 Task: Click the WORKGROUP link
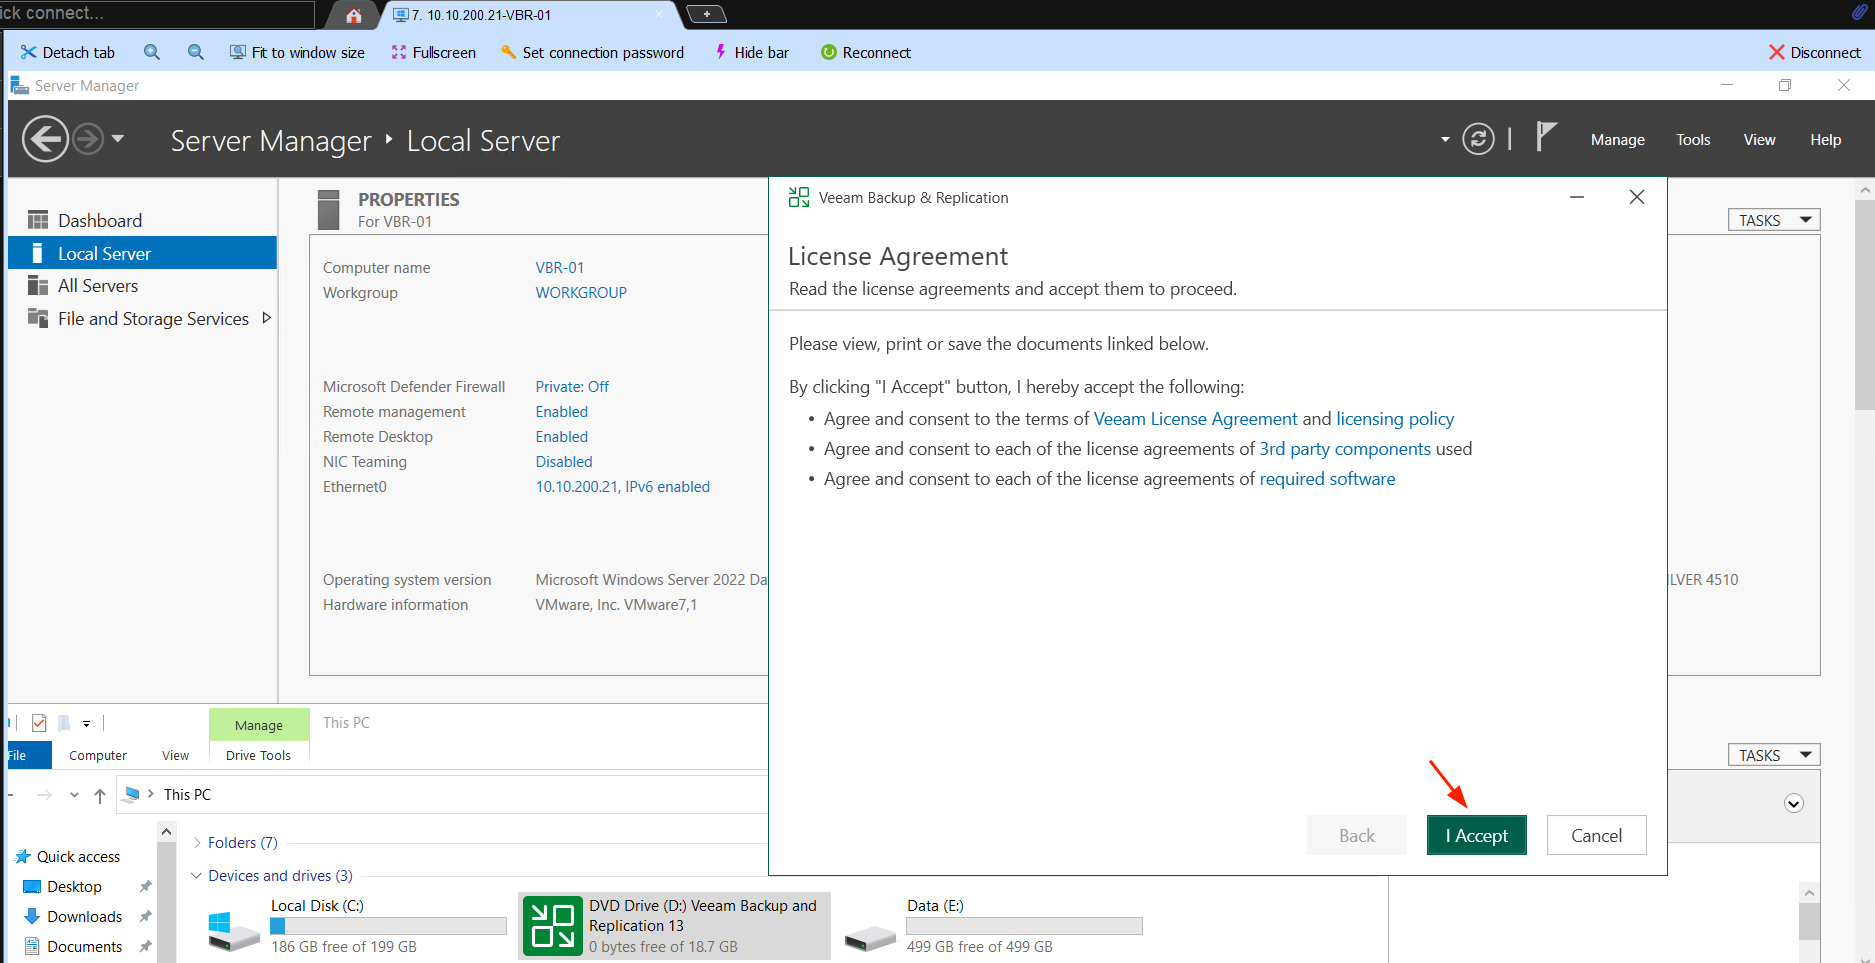[581, 293]
